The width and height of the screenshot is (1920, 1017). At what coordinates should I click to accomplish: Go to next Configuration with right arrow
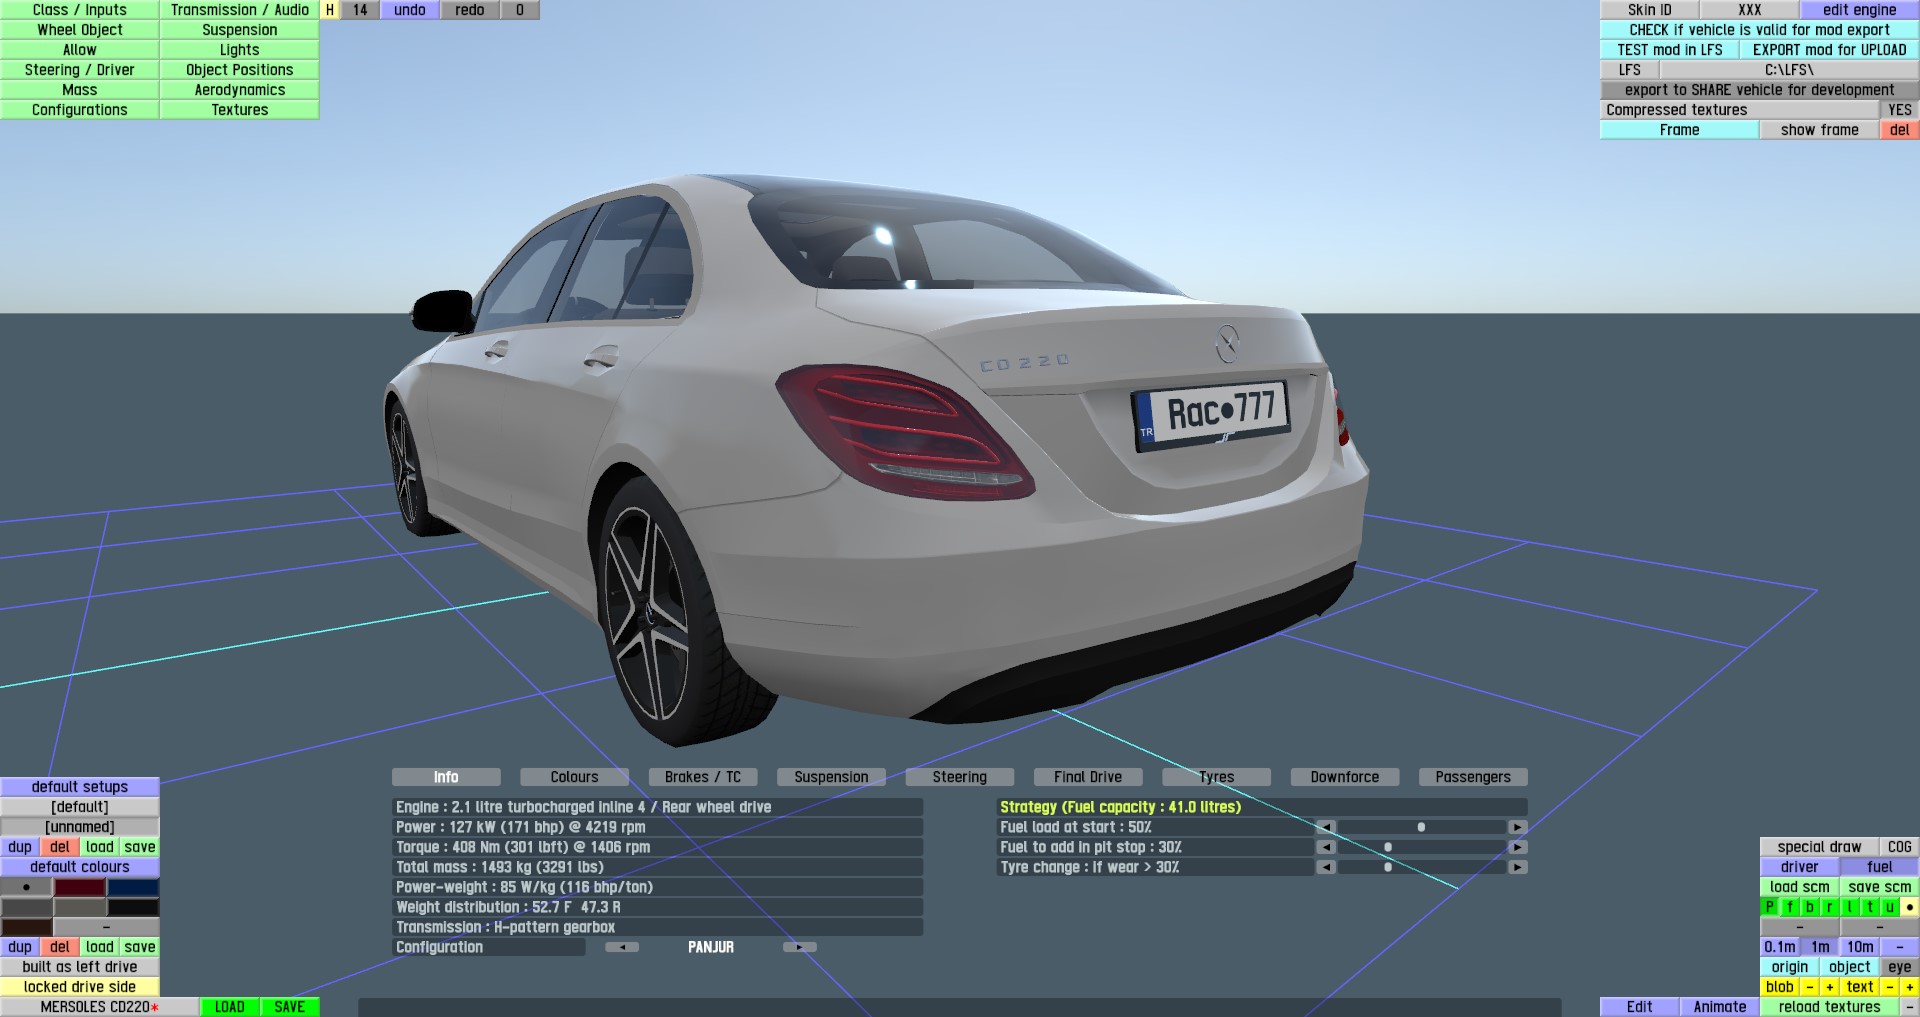800,947
